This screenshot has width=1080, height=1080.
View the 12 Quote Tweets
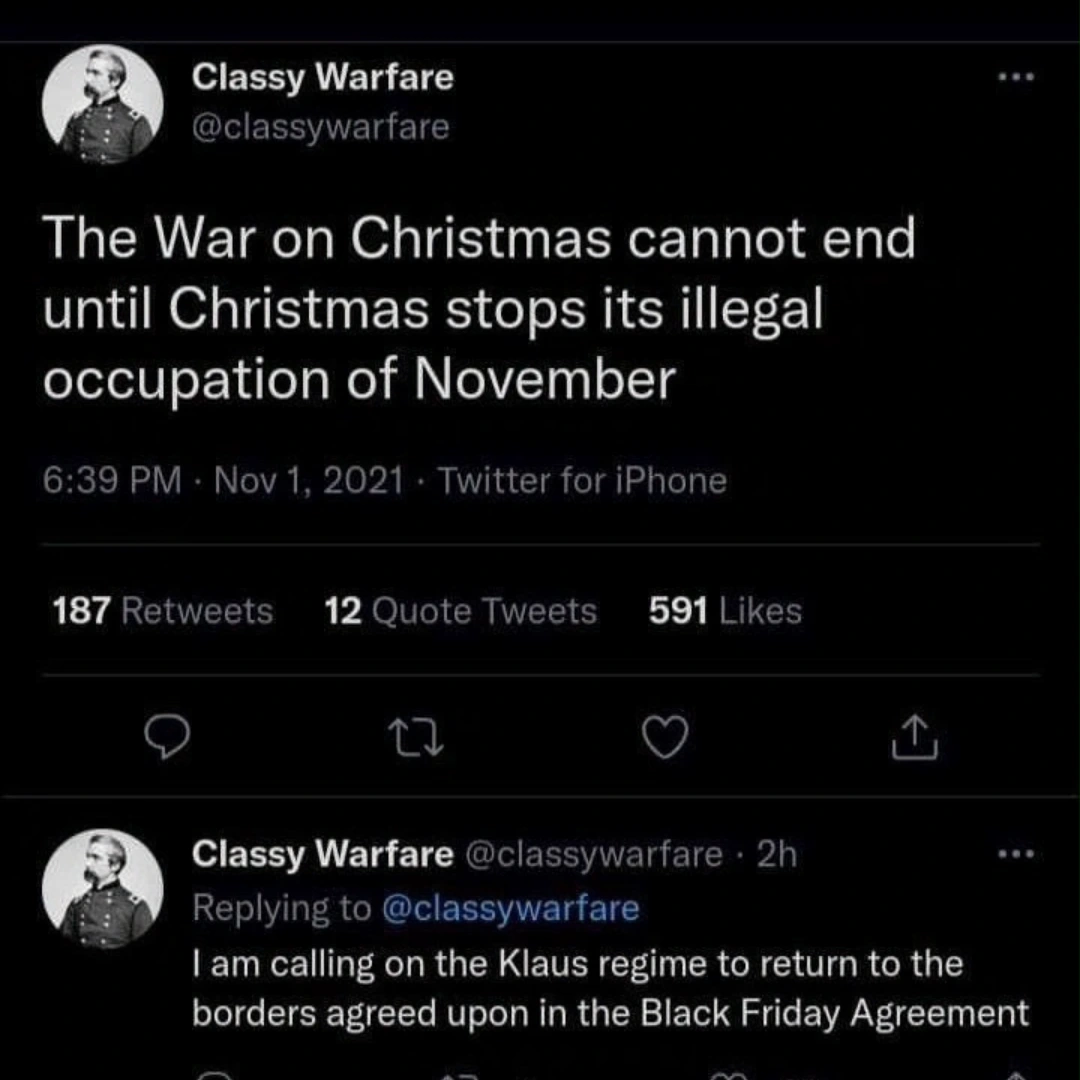[x=461, y=610]
